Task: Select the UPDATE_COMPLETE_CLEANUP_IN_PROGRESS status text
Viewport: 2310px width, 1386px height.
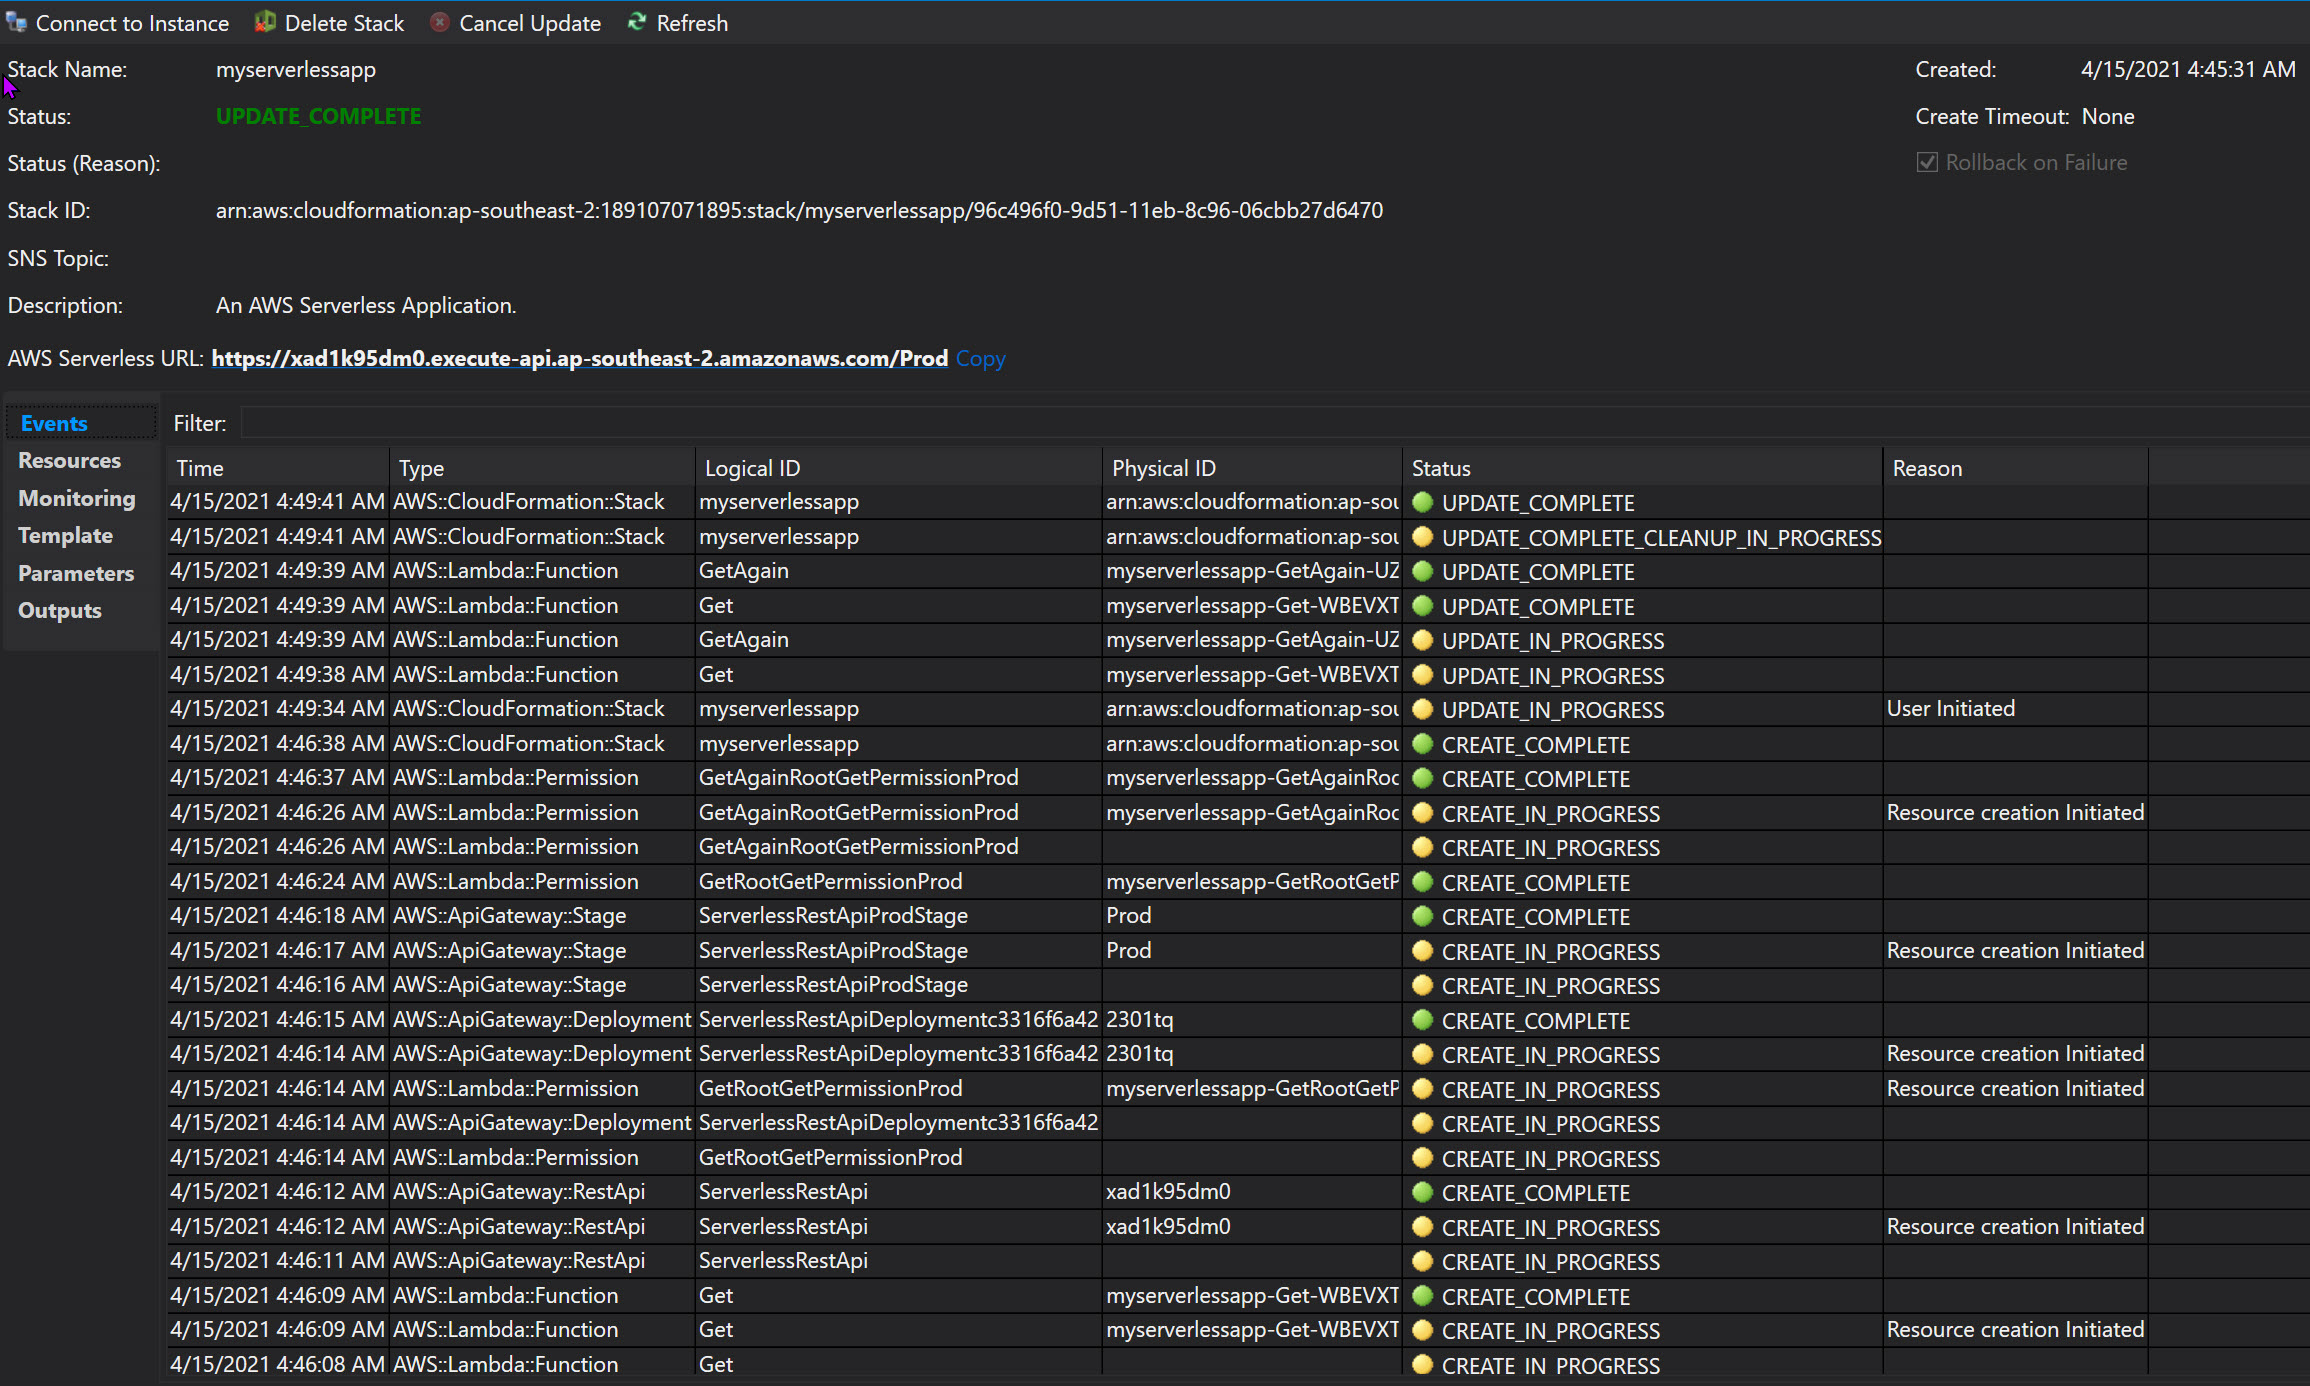Action: 1661,538
